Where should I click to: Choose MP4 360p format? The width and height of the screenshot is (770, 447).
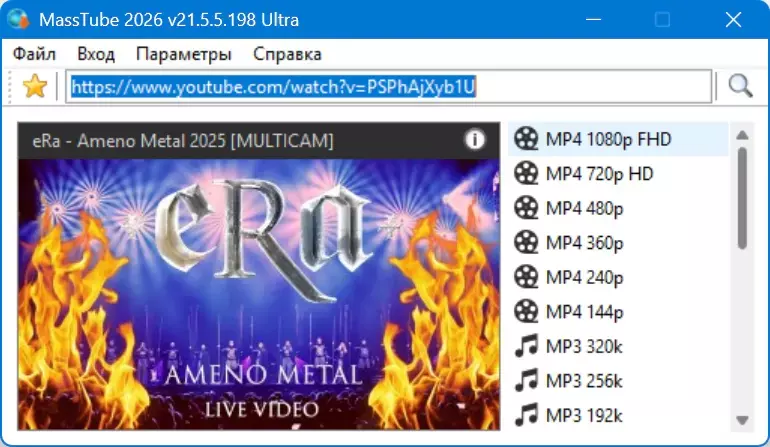[x=618, y=243]
